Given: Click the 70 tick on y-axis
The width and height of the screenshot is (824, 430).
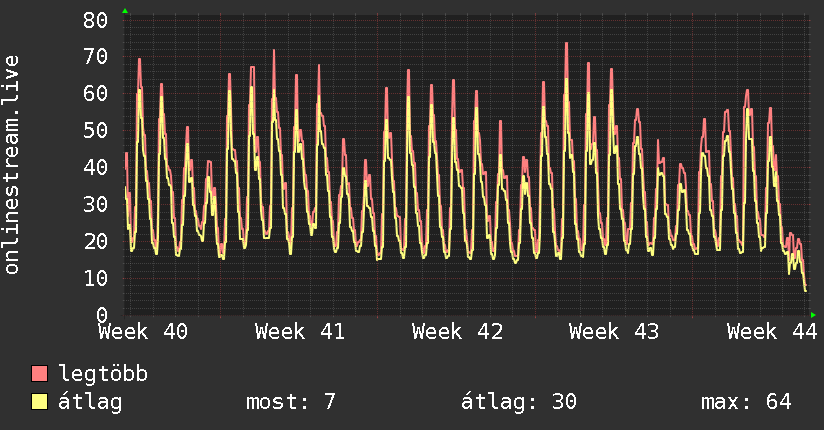Looking at the screenshot, I should click(96, 57).
